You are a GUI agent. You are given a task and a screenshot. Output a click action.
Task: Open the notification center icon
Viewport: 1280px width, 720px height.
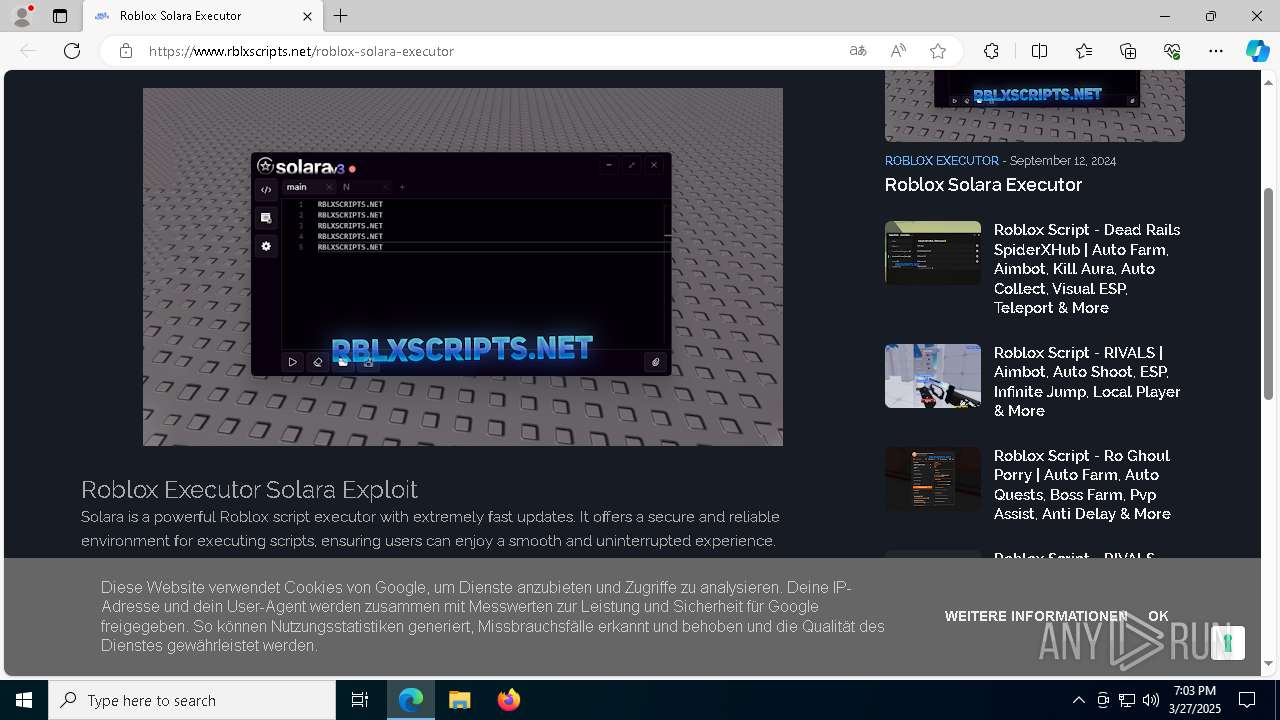coord(1247,700)
